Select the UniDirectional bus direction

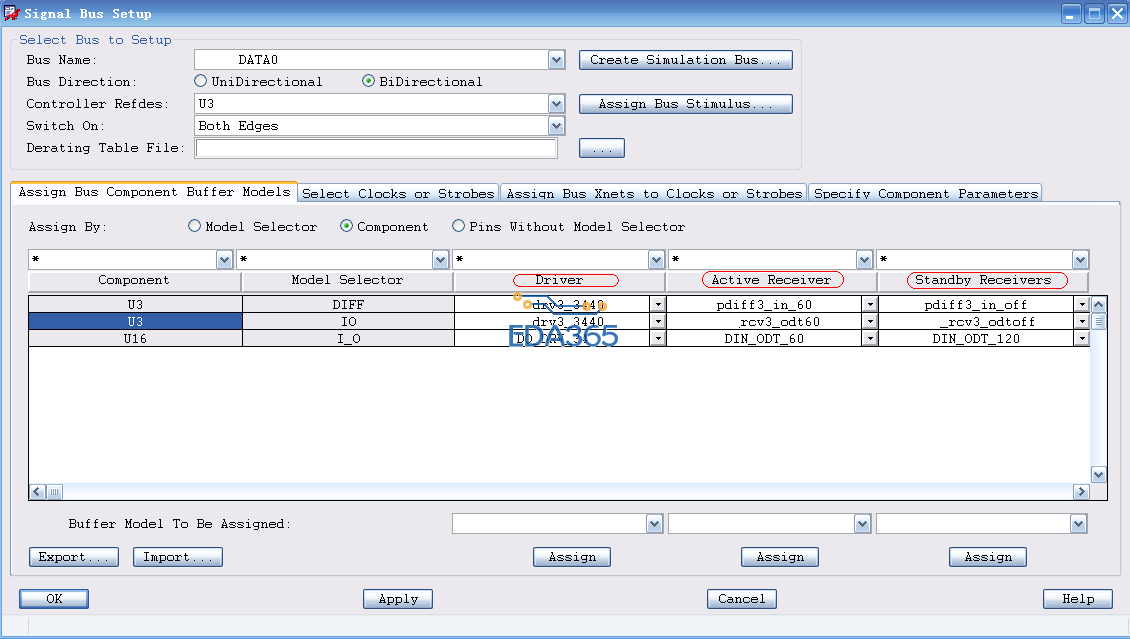tap(200, 81)
